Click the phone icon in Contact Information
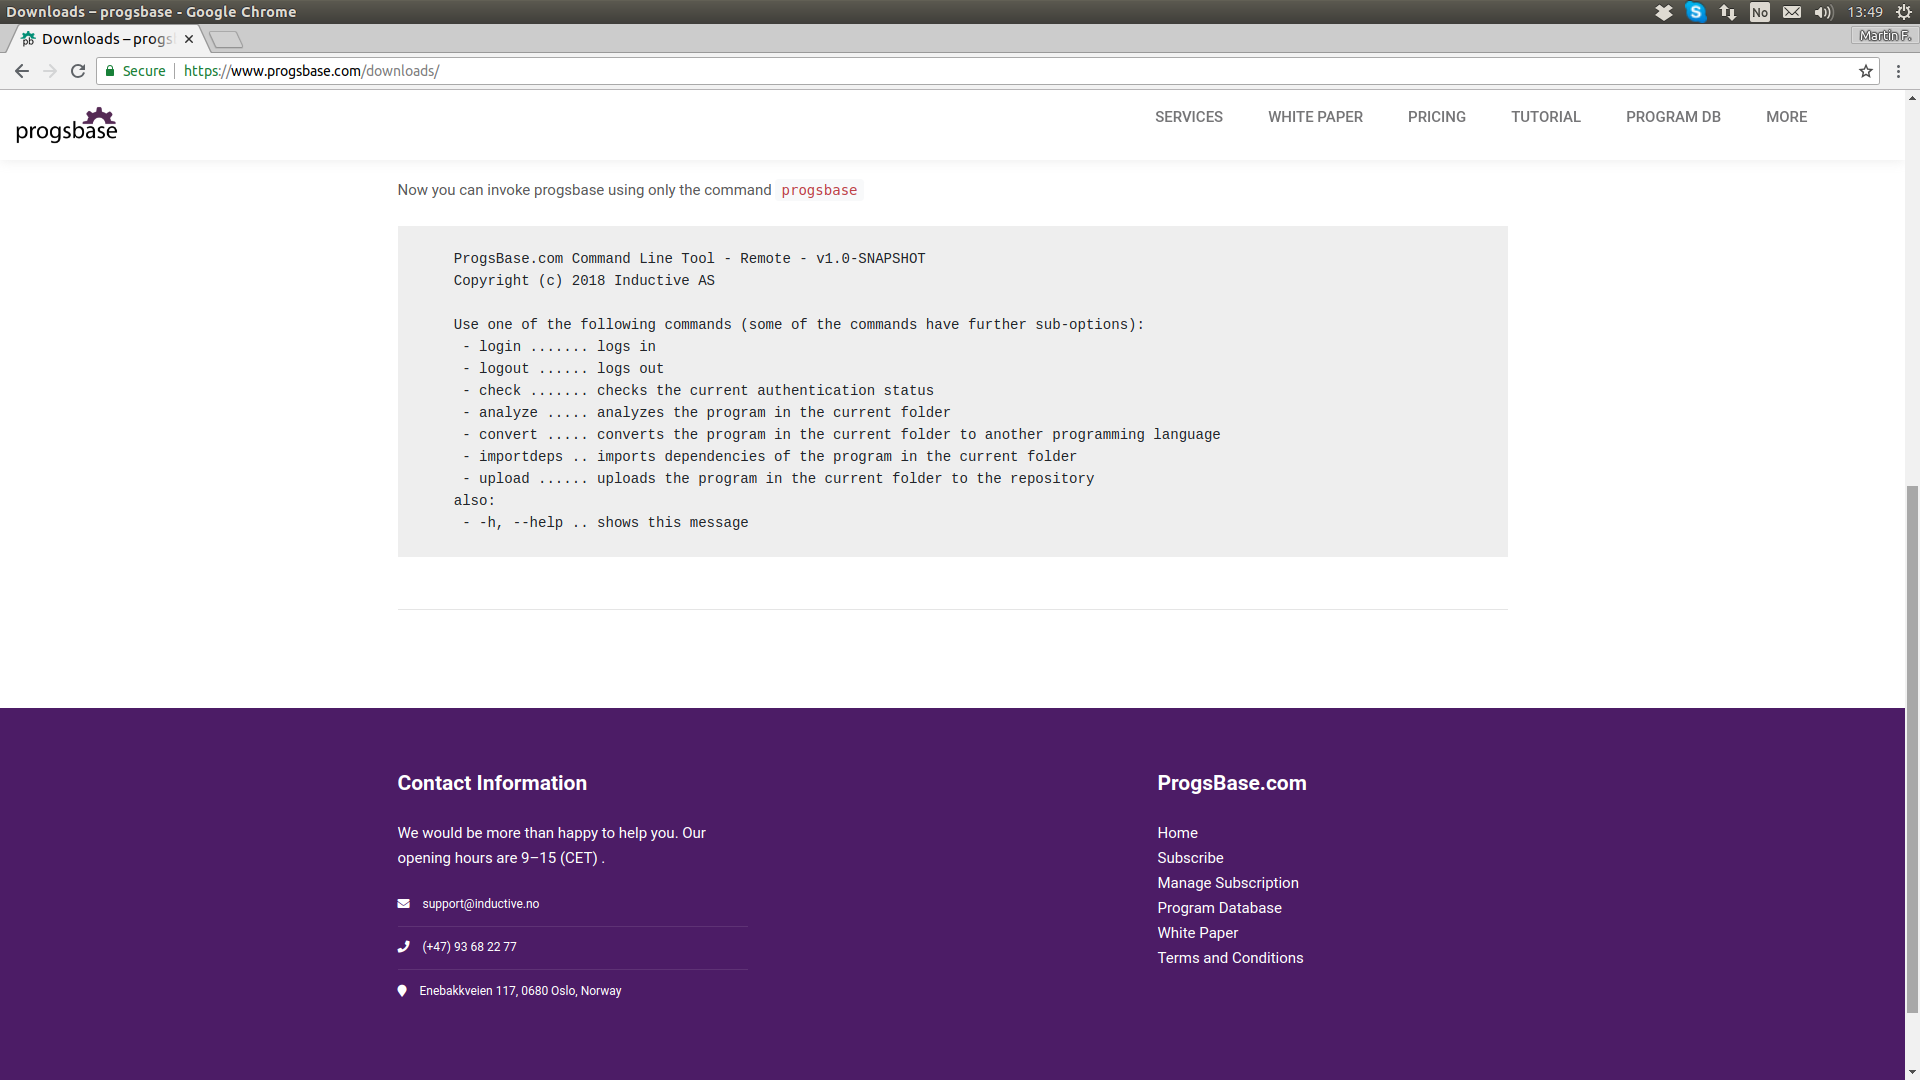Screen dimensions: 1920x1080 point(403,947)
